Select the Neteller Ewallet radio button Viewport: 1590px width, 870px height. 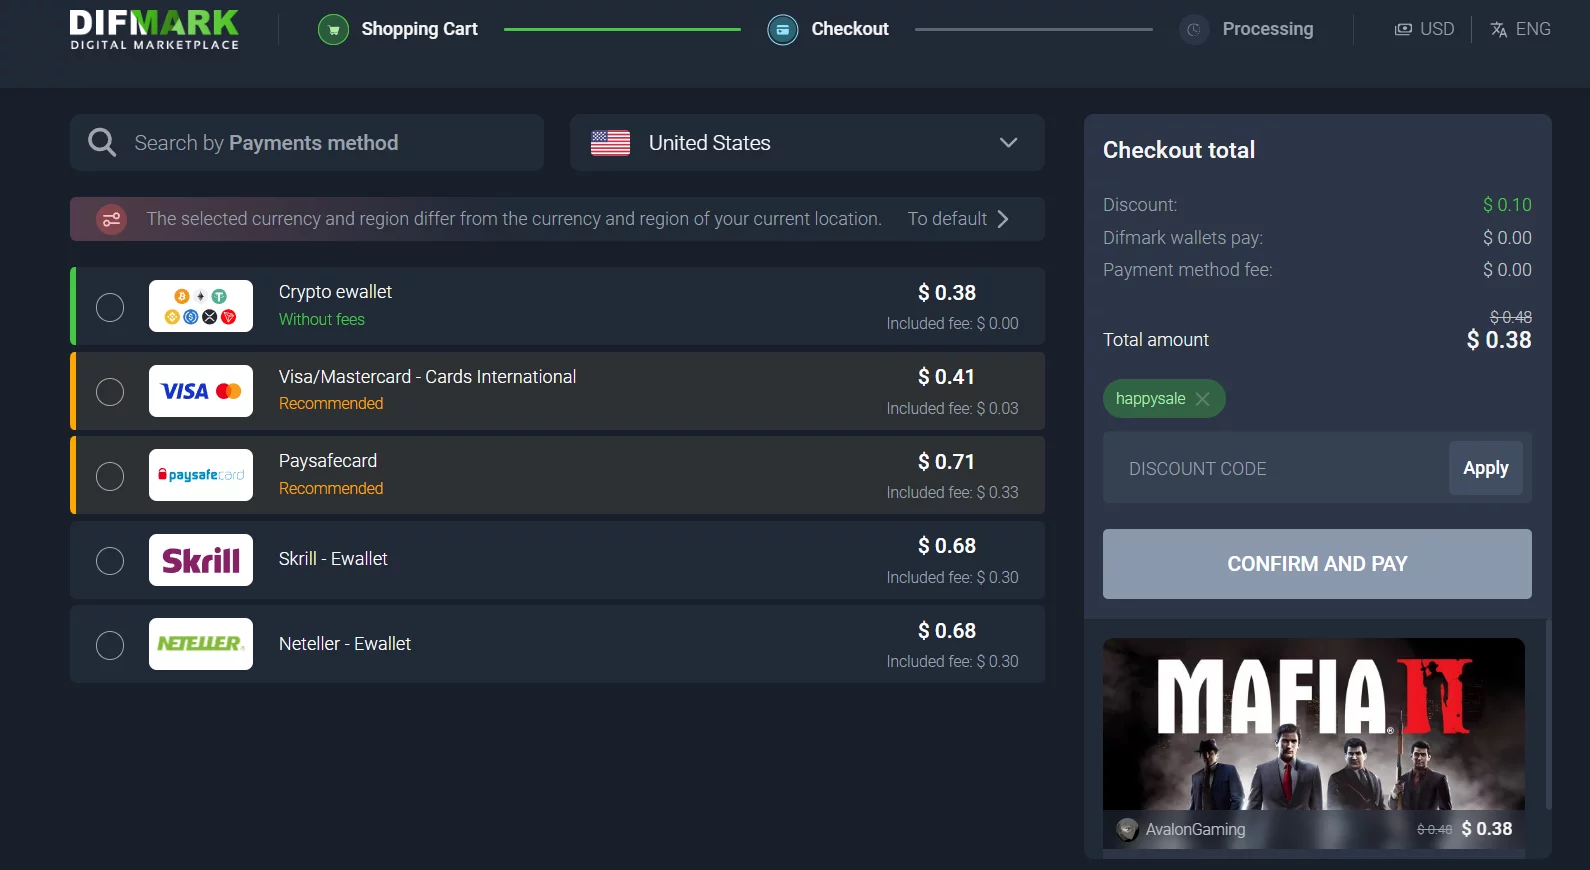[x=110, y=645]
